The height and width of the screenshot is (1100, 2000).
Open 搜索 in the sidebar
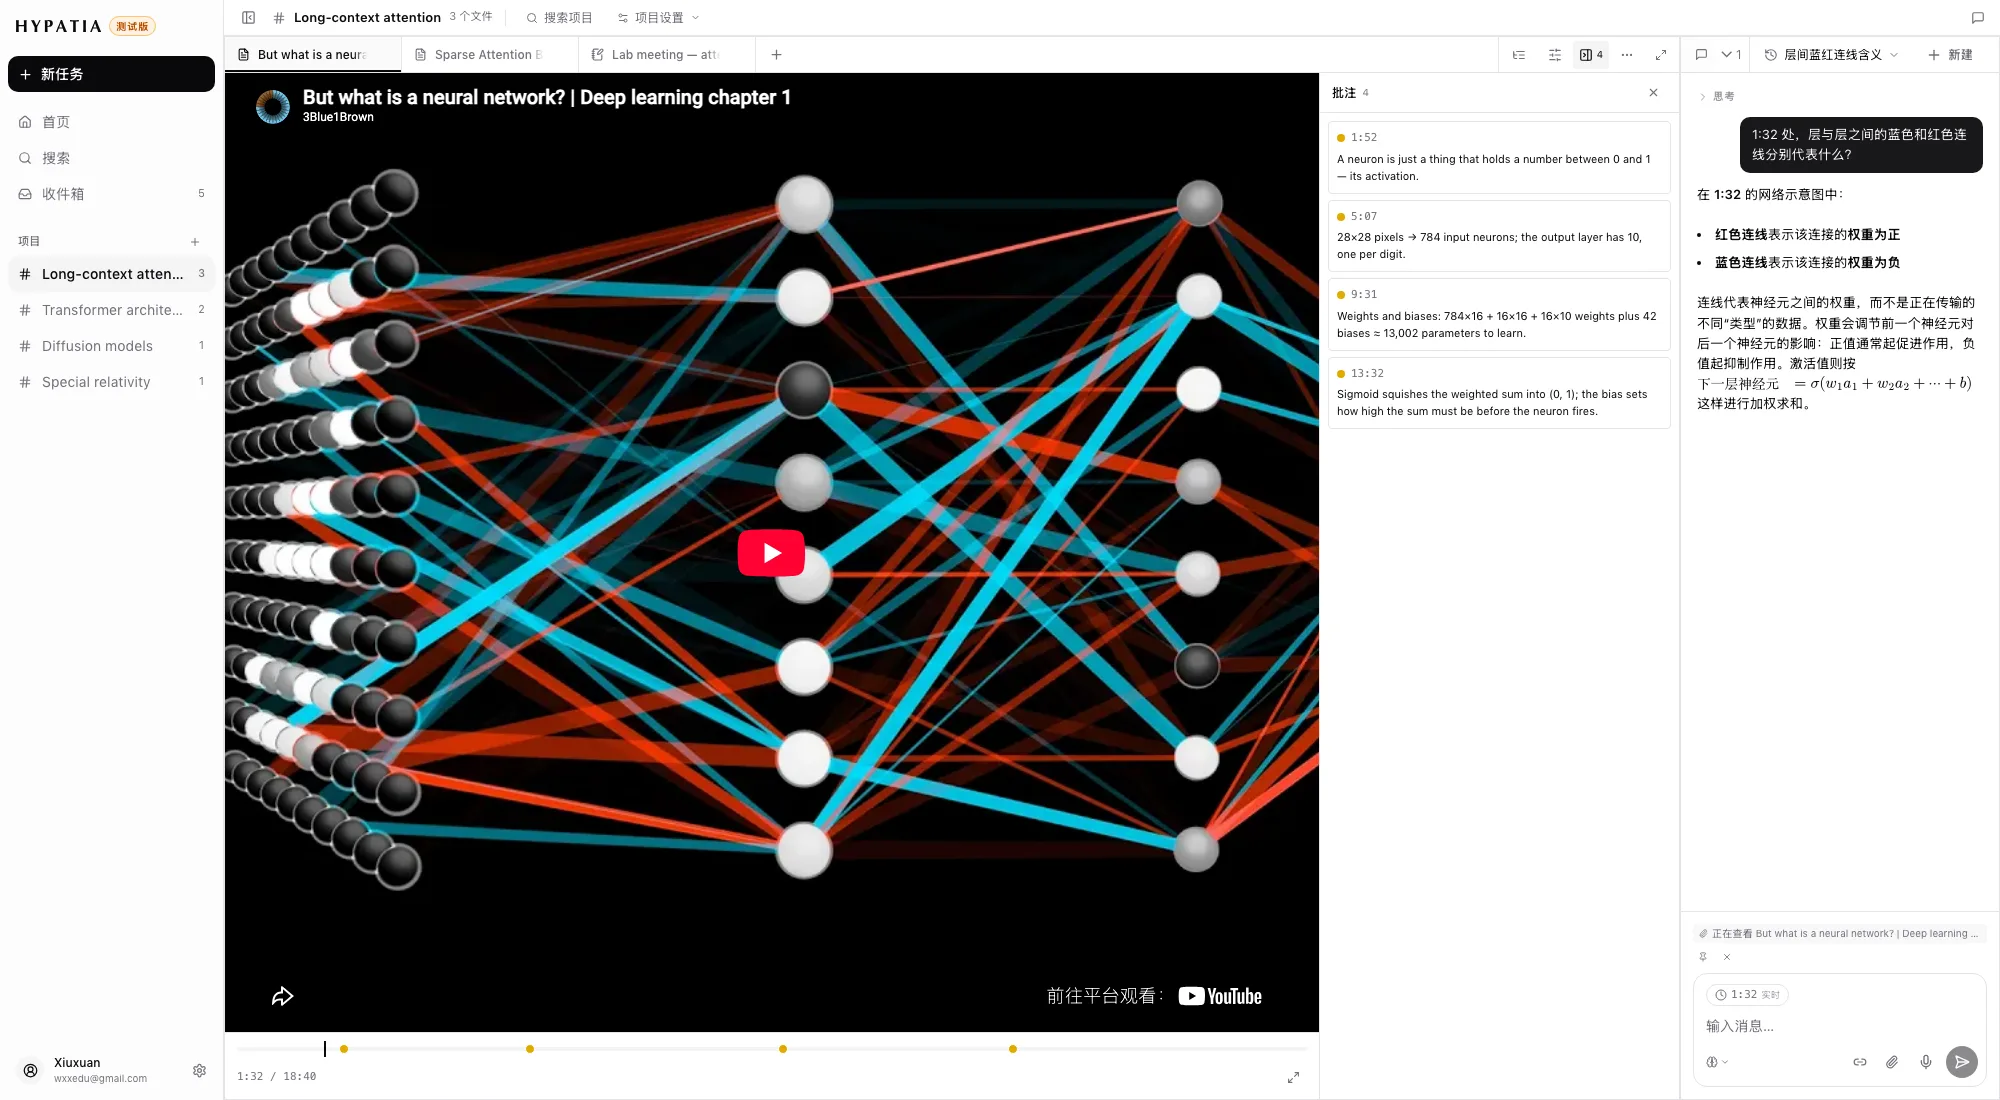coord(111,158)
